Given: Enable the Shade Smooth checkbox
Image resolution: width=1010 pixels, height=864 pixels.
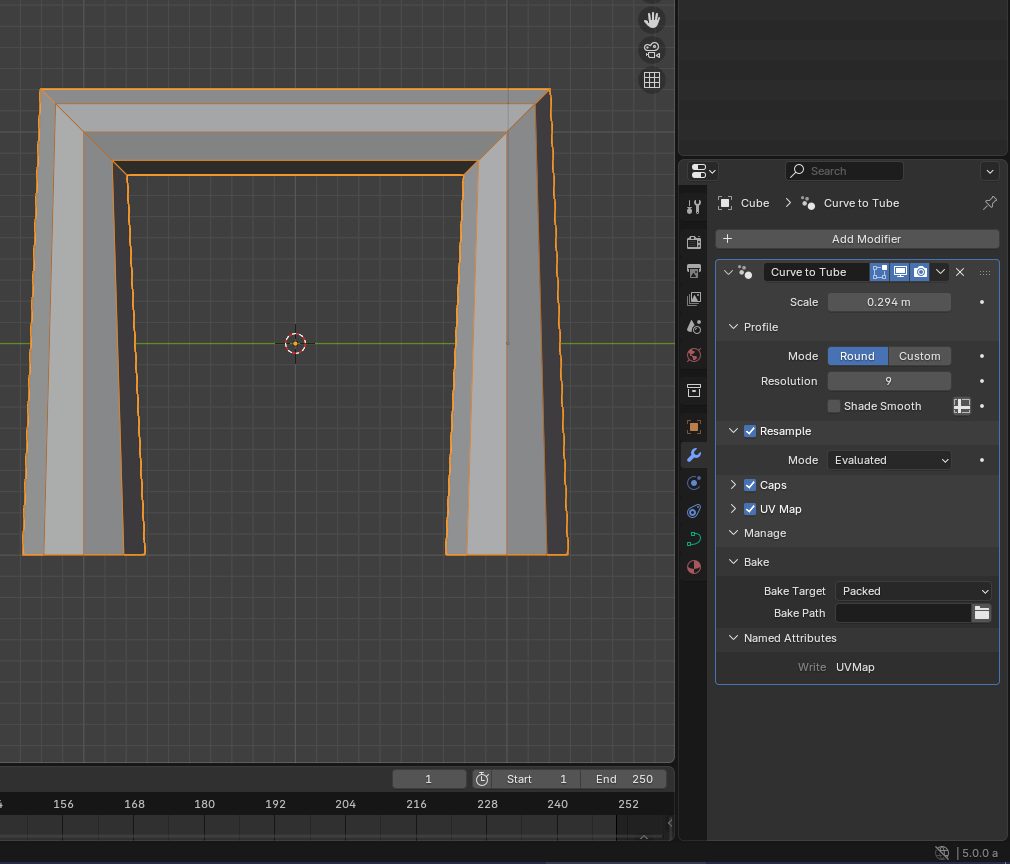Looking at the screenshot, I should point(834,406).
